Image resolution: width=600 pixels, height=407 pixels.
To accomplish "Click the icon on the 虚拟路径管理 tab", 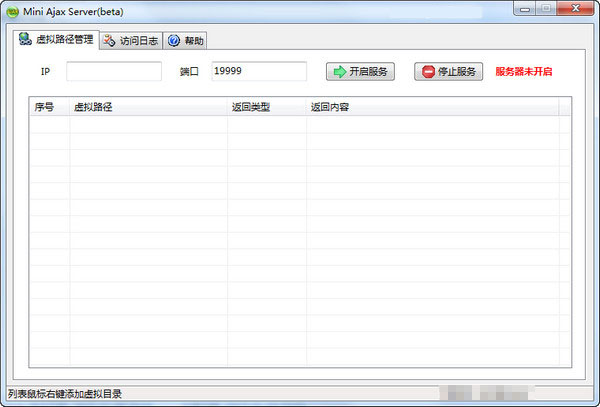I will (x=24, y=40).
